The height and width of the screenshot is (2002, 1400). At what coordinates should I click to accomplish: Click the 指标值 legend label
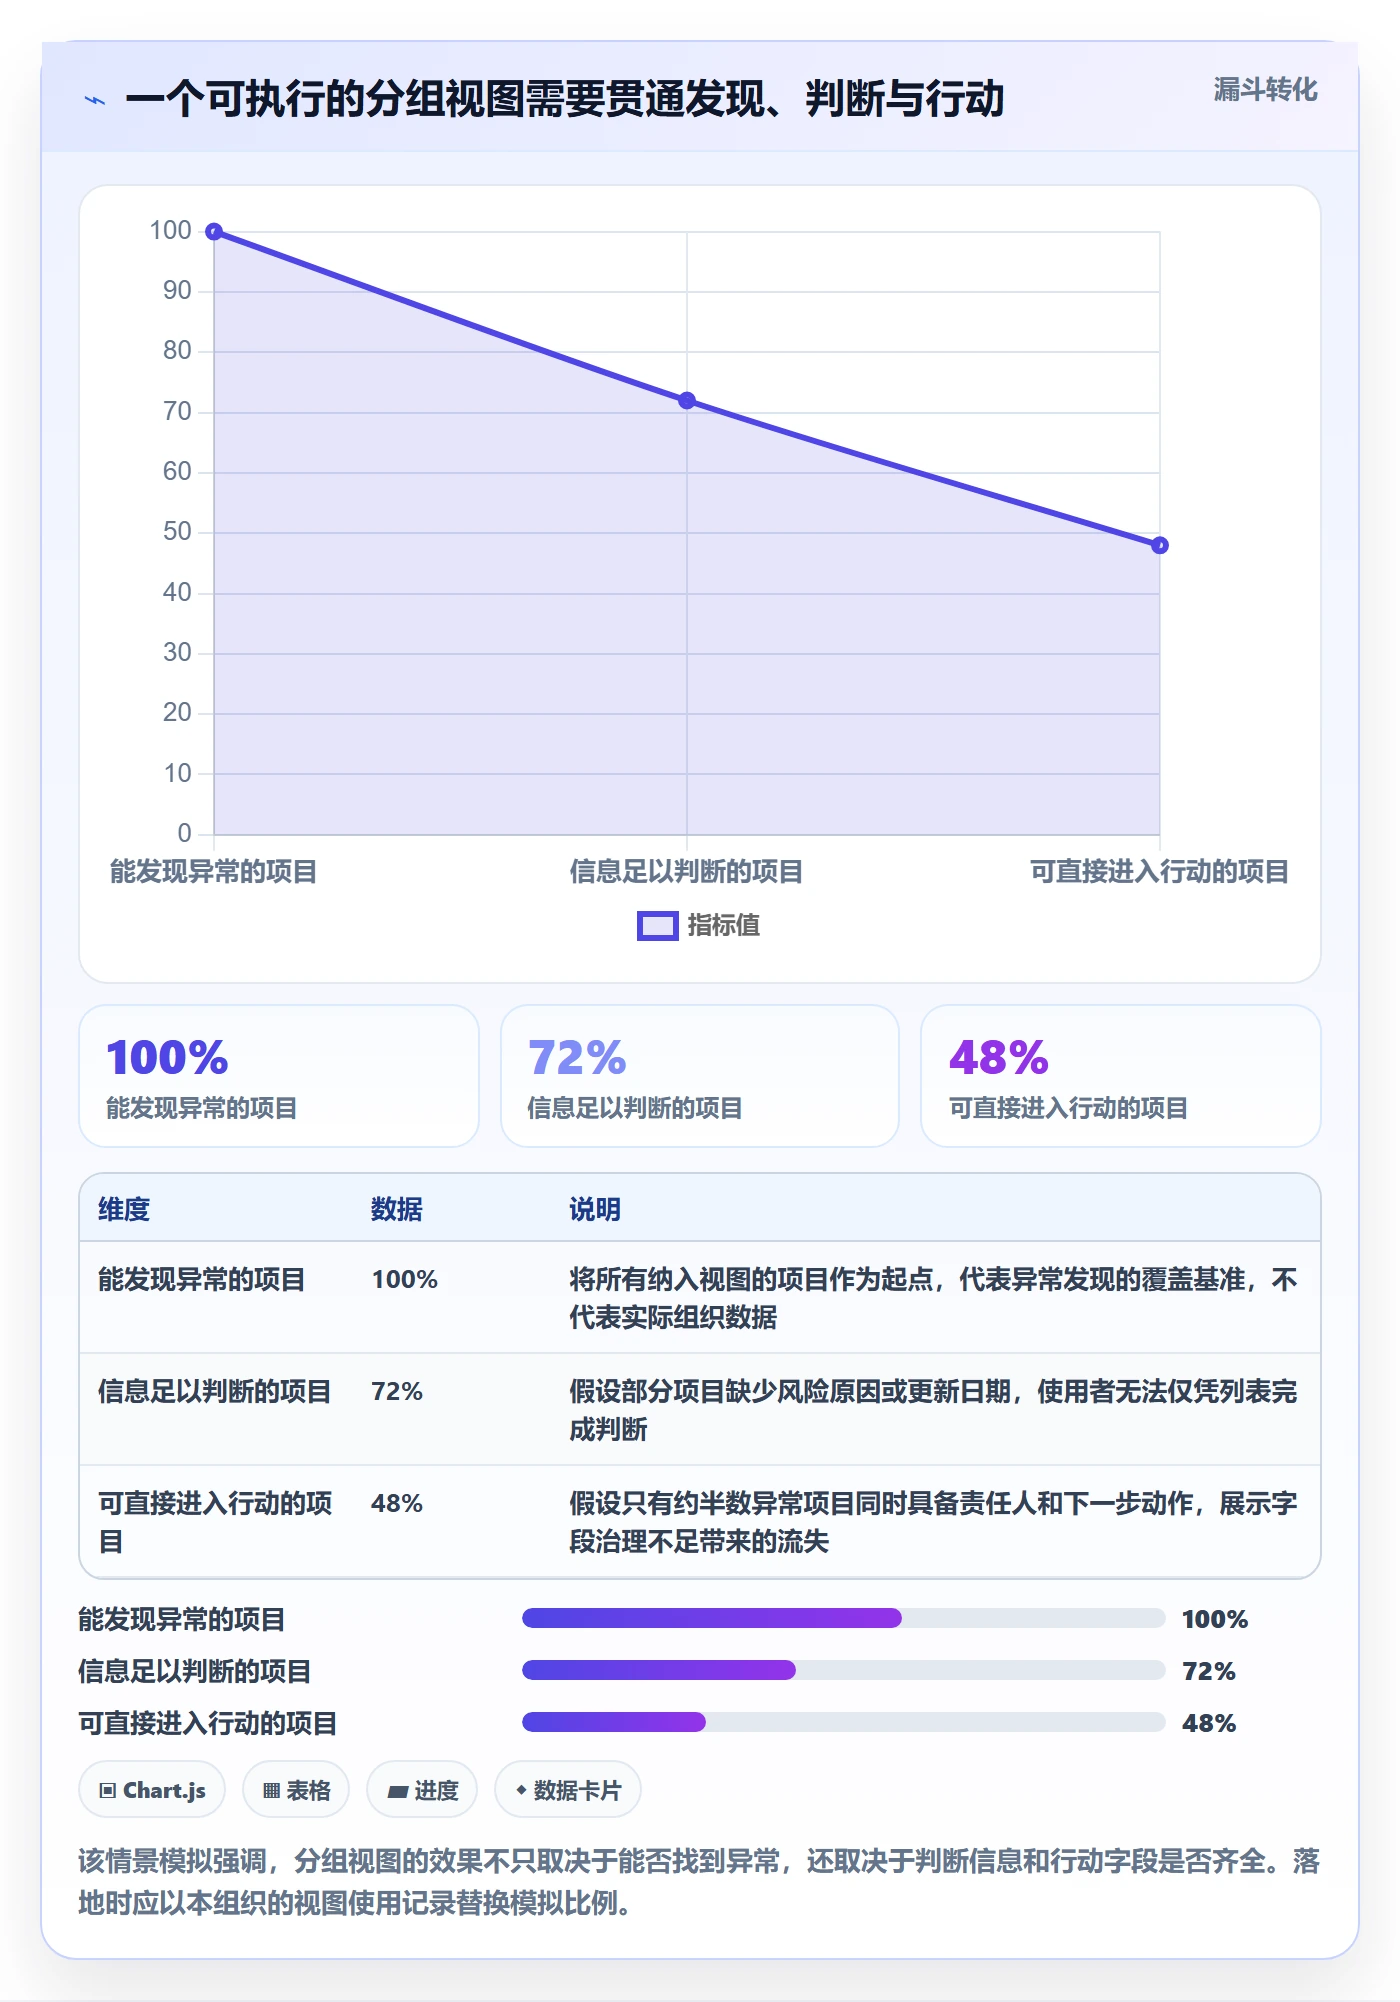coord(724,926)
